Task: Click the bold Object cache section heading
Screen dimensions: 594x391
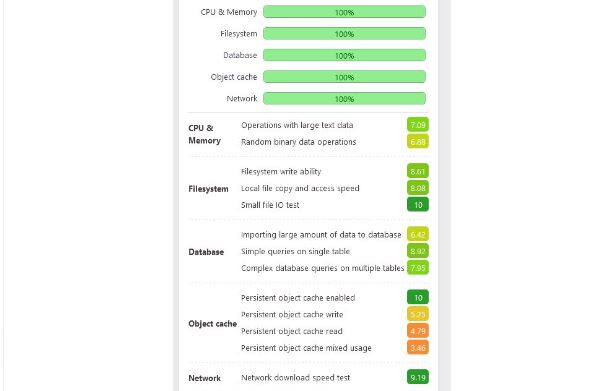Action: click(x=213, y=324)
